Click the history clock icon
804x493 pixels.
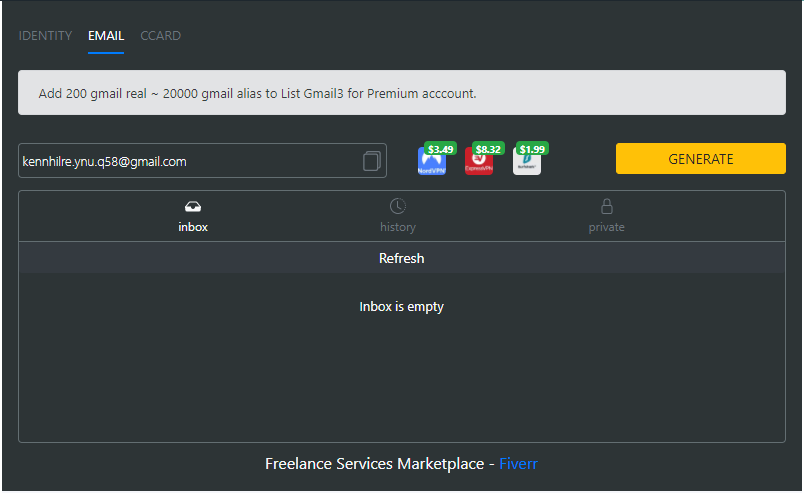[x=397, y=206]
